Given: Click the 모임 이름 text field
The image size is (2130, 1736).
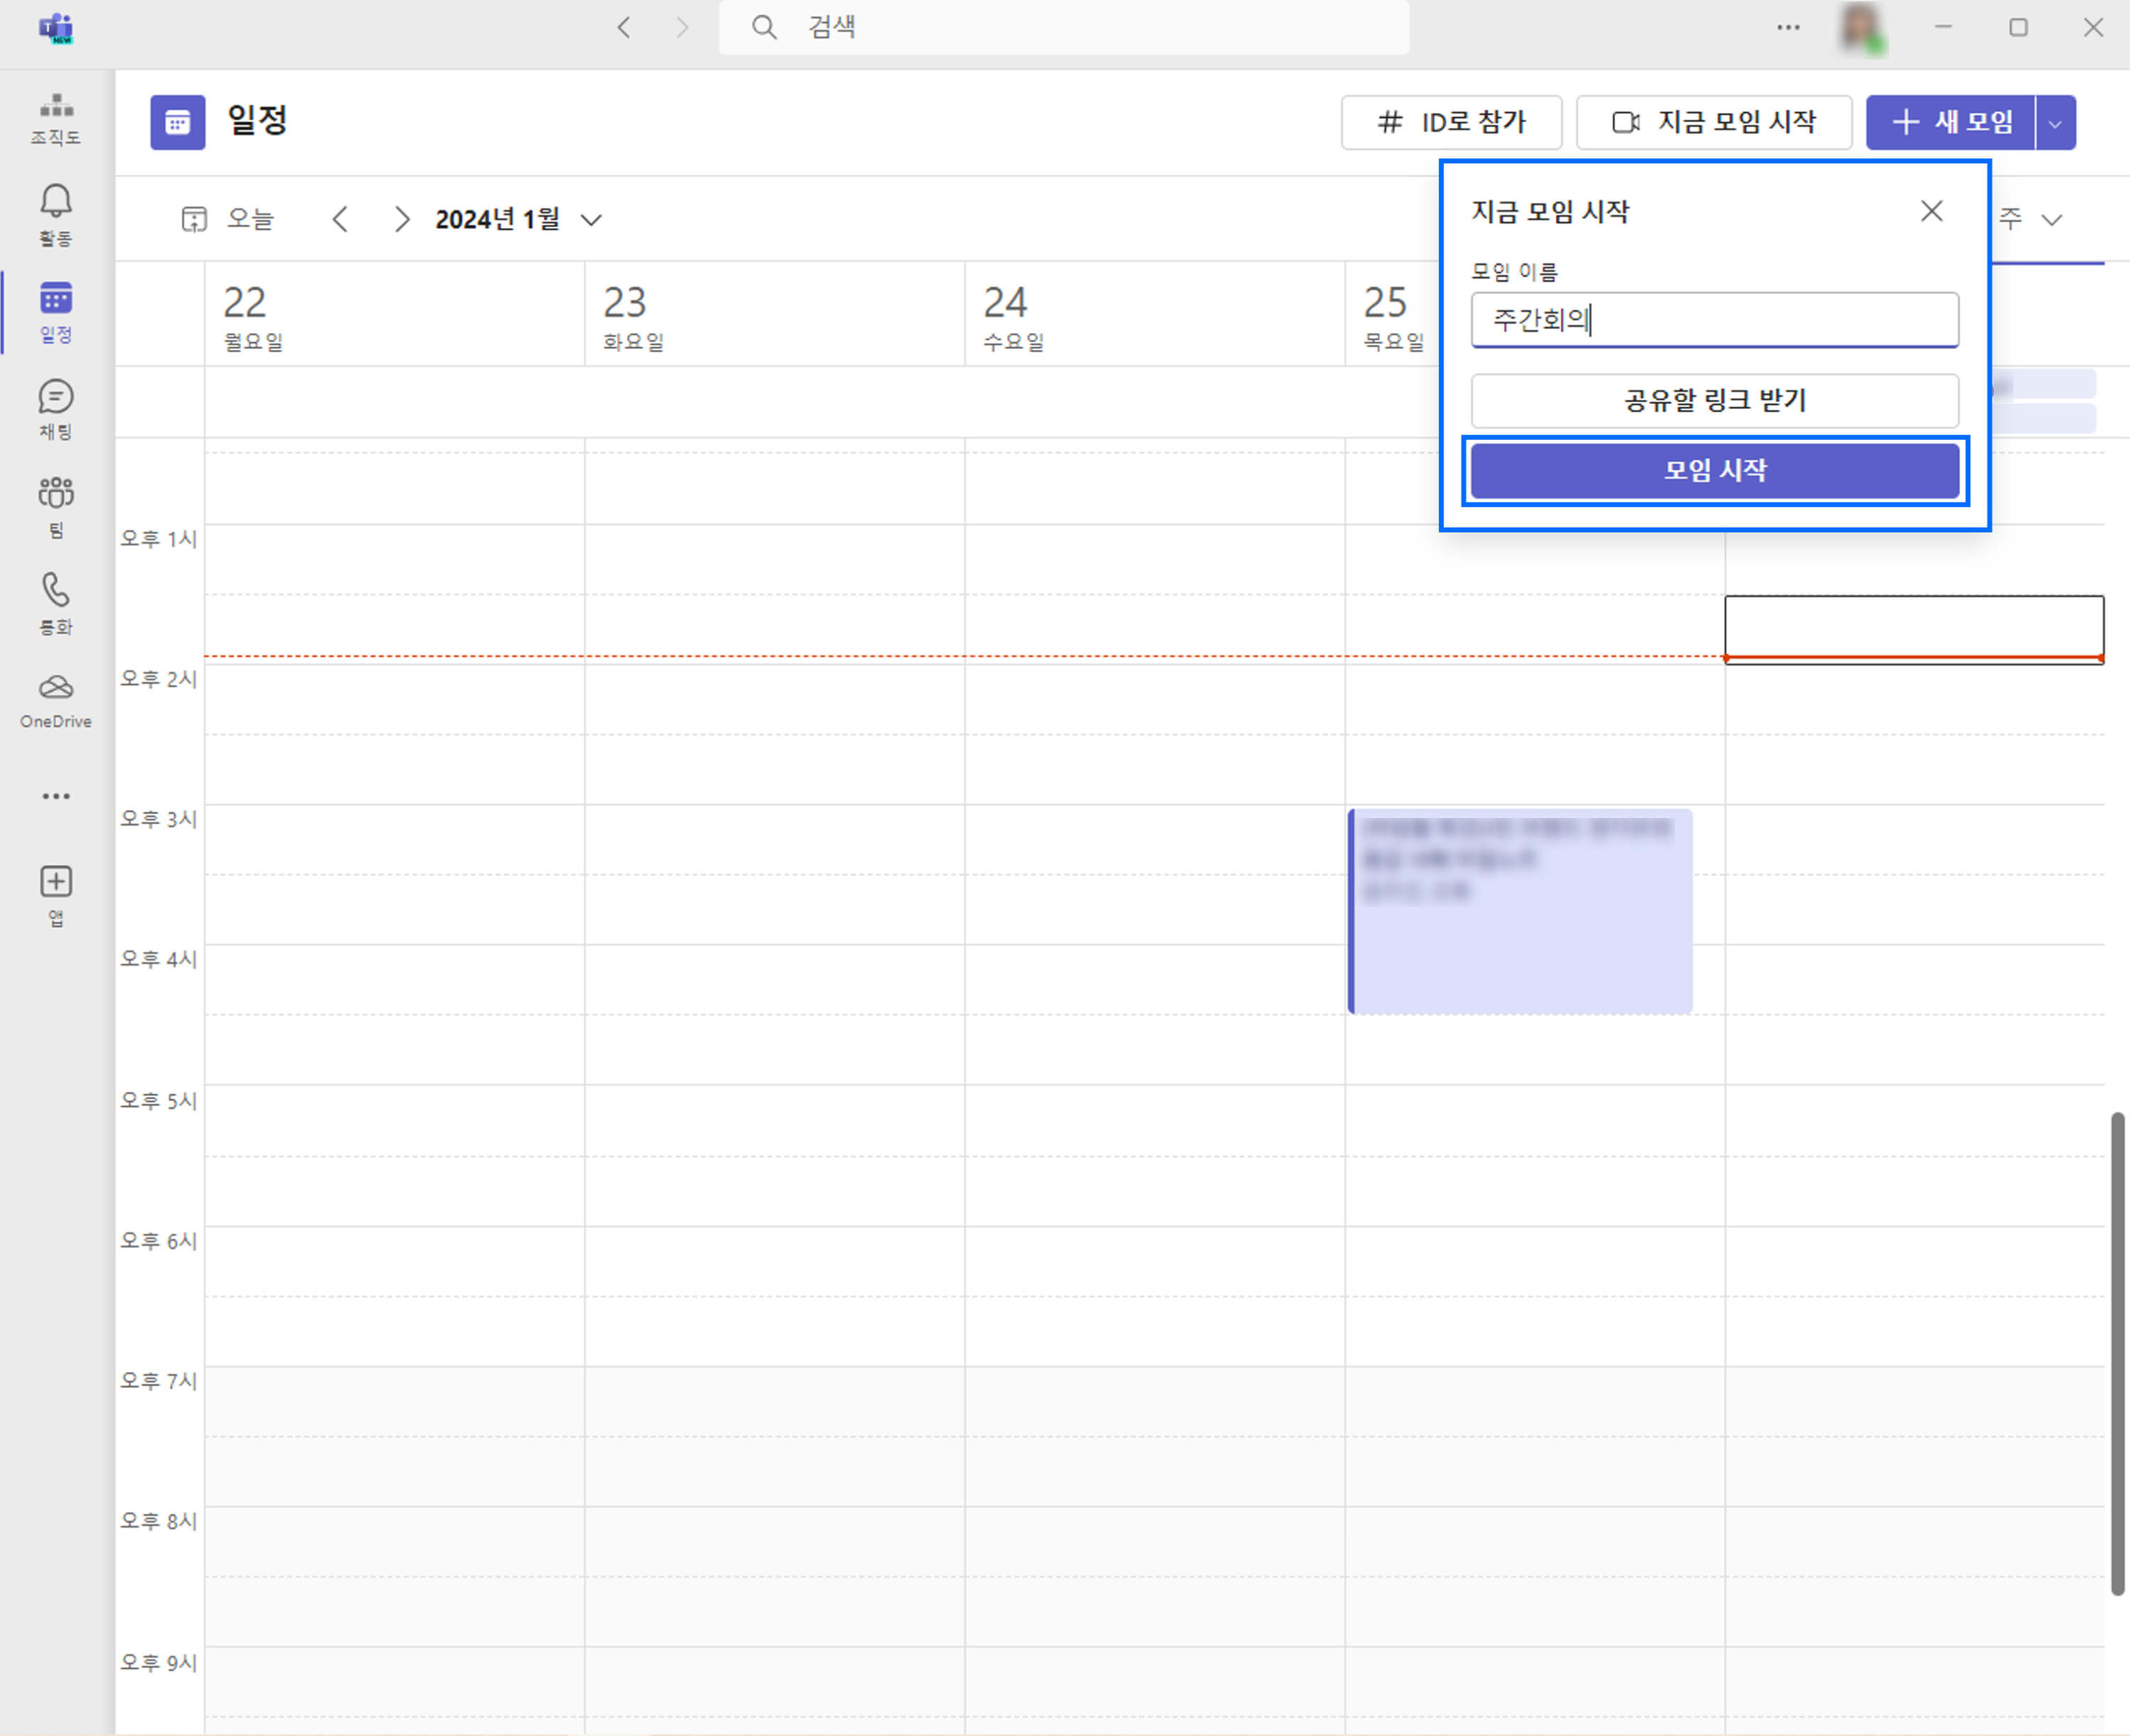Looking at the screenshot, I should pos(1714,320).
